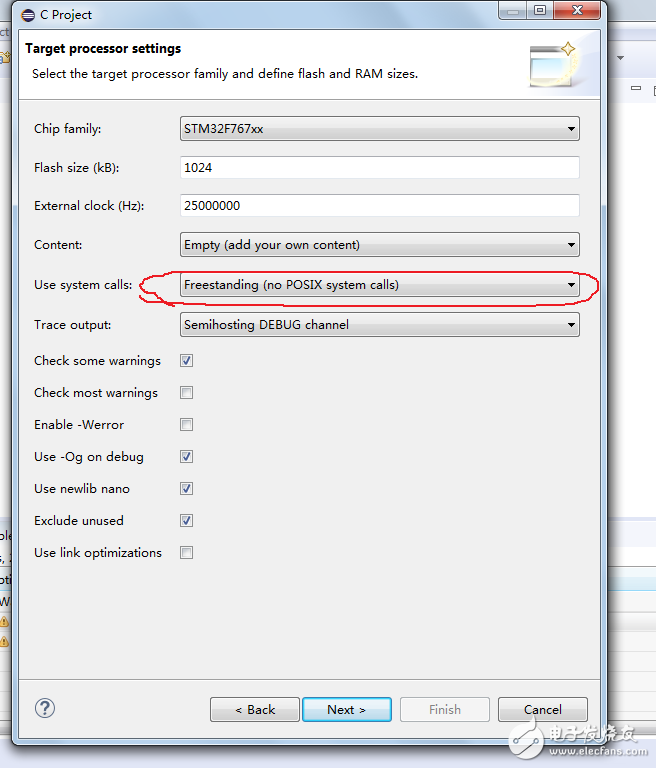Click the help question mark icon
The image size is (656, 768).
pyautogui.click(x=44, y=708)
